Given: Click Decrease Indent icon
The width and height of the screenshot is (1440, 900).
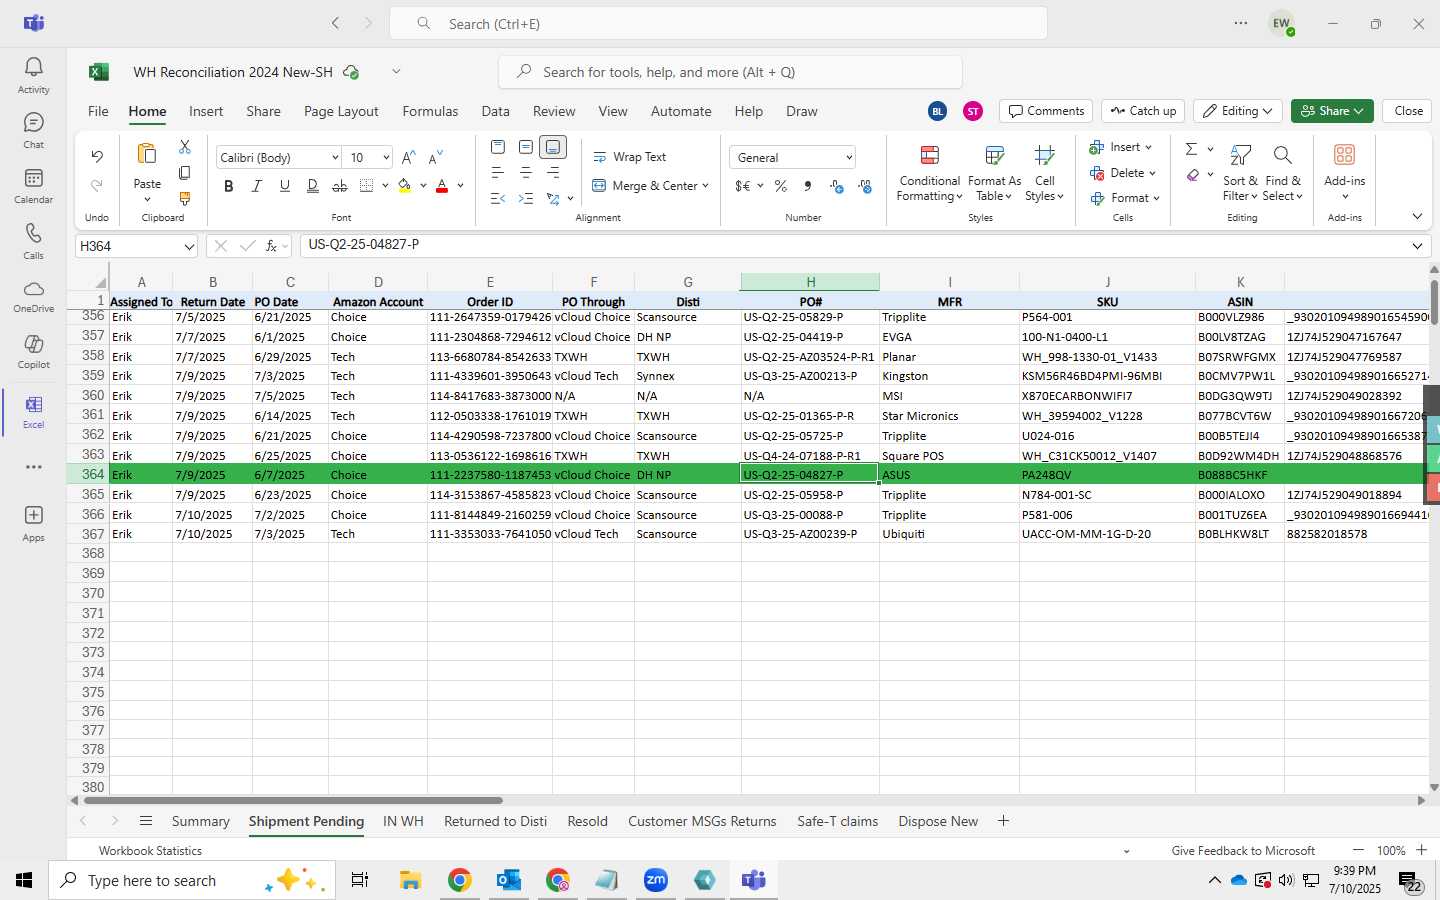Looking at the screenshot, I should 498,199.
